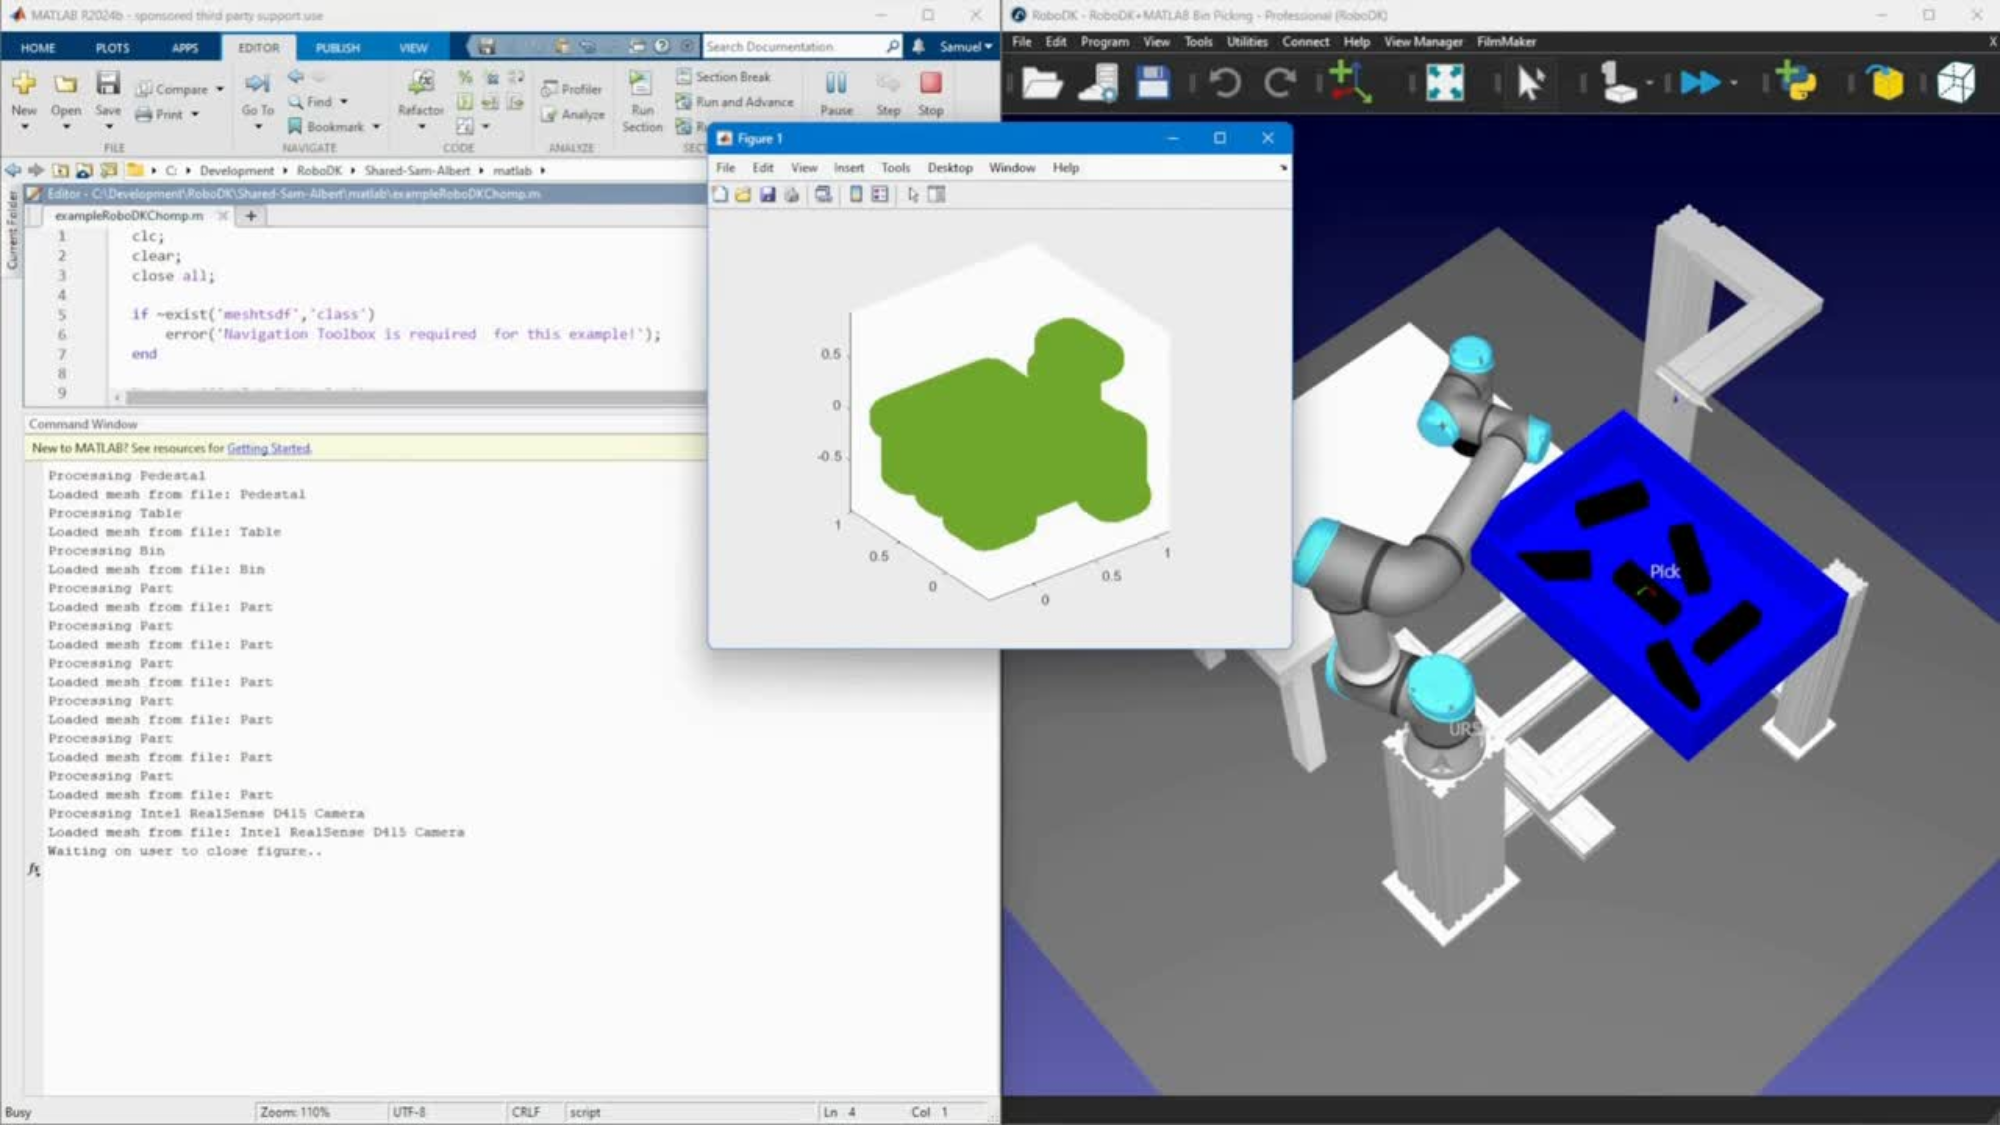Viewport: 2000px width, 1125px height.
Task: Add a new Python program in RoboDK
Action: pos(1797,82)
